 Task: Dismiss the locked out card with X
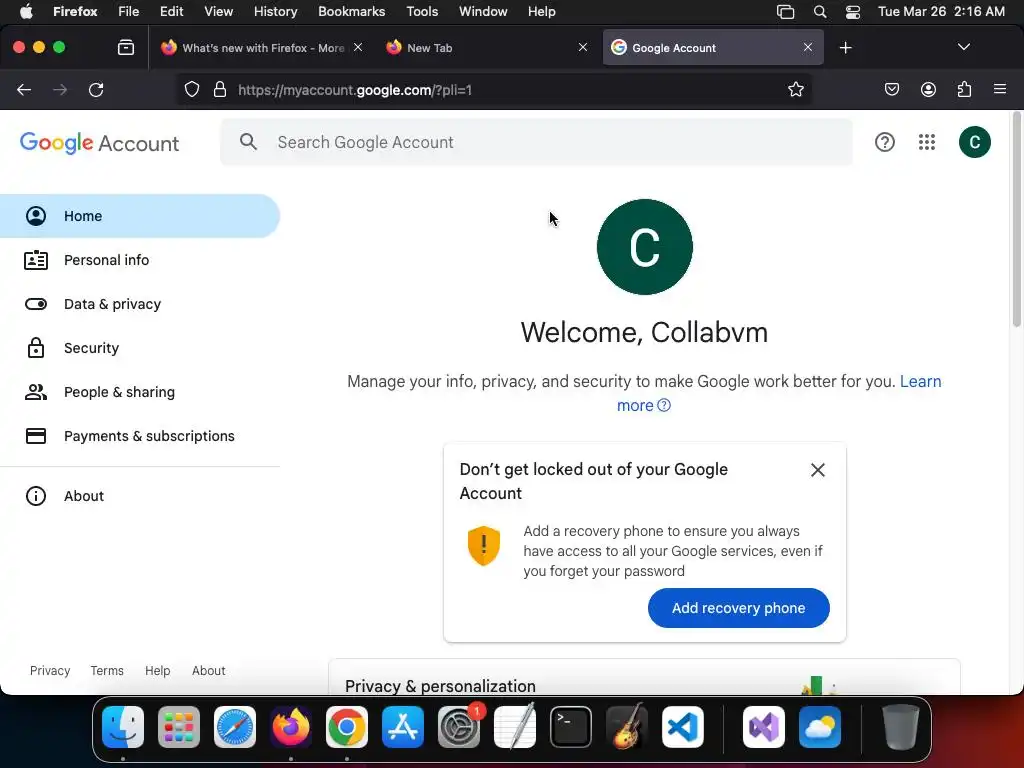pos(818,470)
